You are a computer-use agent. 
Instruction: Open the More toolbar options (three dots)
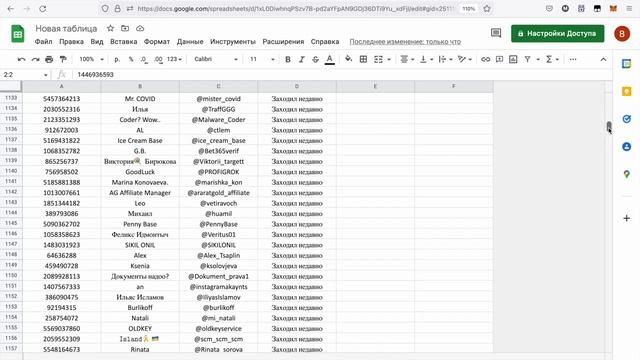pos(573,60)
